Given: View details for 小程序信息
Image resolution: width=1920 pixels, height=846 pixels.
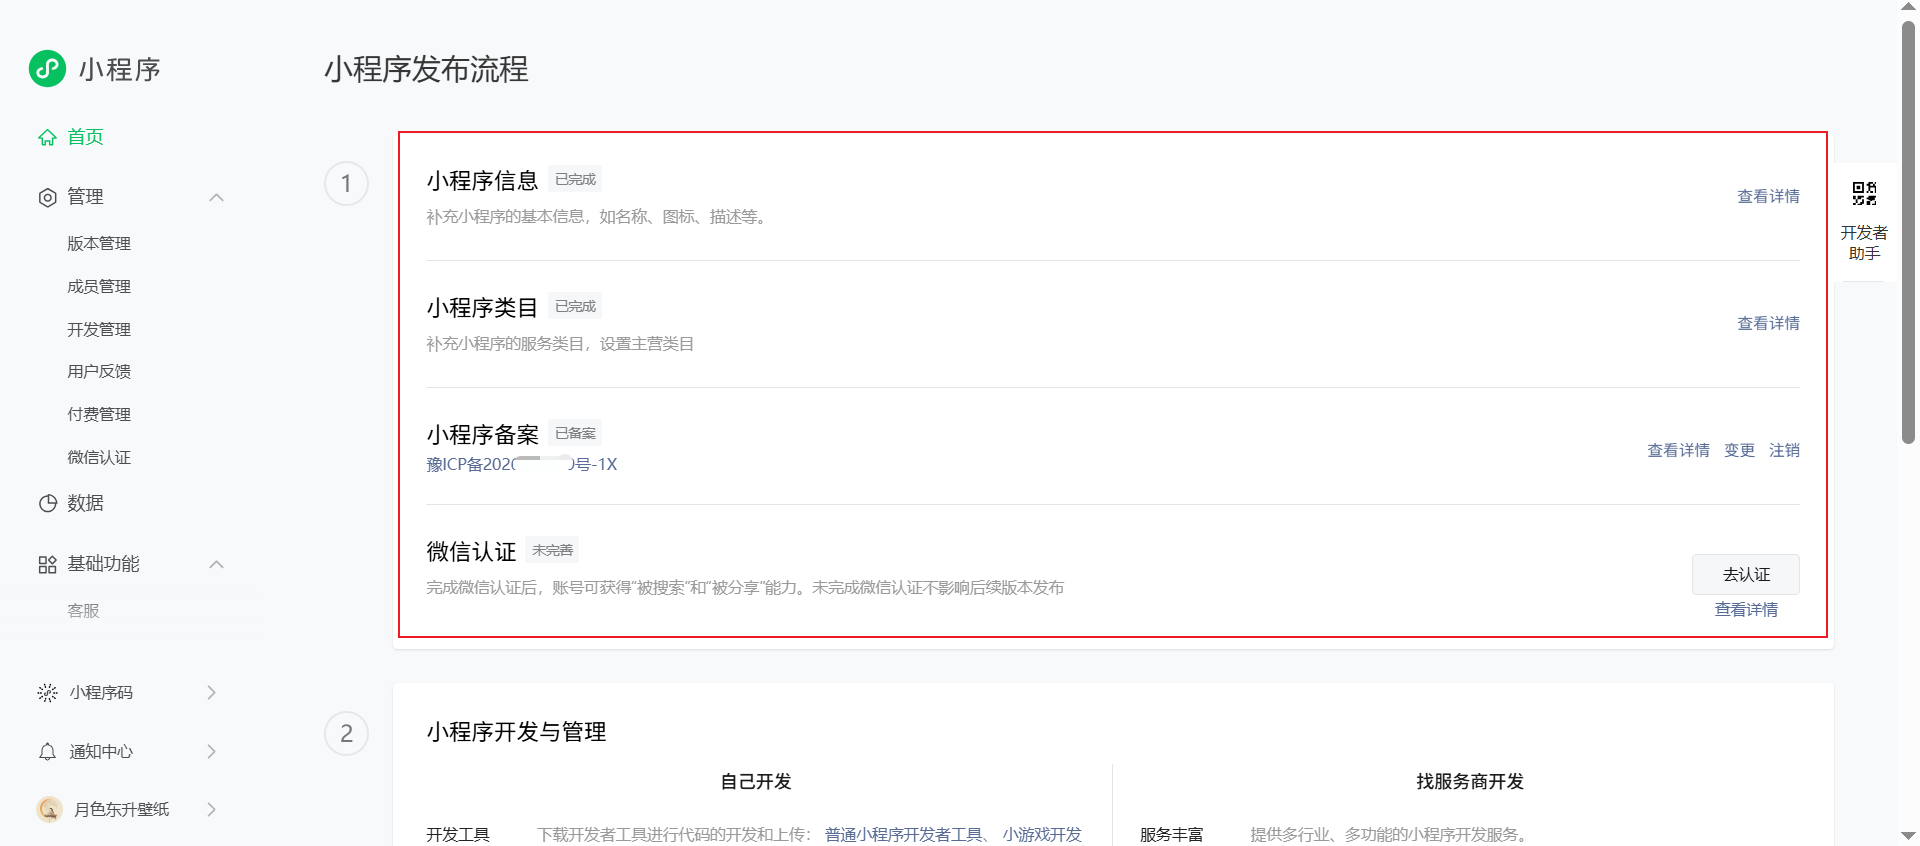Looking at the screenshot, I should (x=1768, y=197).
